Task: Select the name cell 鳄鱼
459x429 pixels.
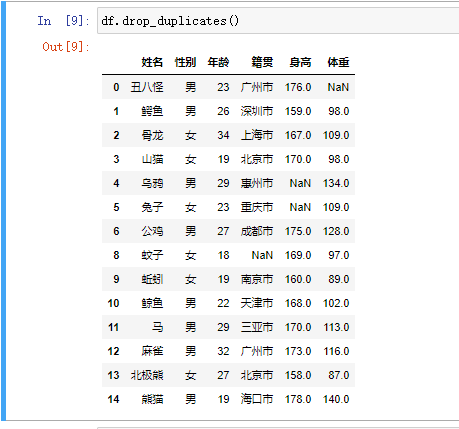Action: click(x=152, y=111)
